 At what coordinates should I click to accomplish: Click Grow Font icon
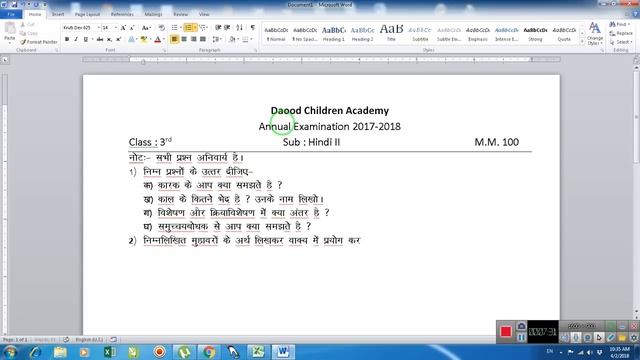click(x=123, y=28)
